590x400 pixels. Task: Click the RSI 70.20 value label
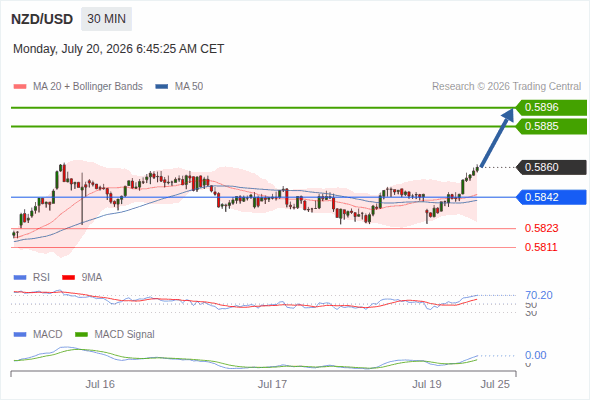coord(539,295)
